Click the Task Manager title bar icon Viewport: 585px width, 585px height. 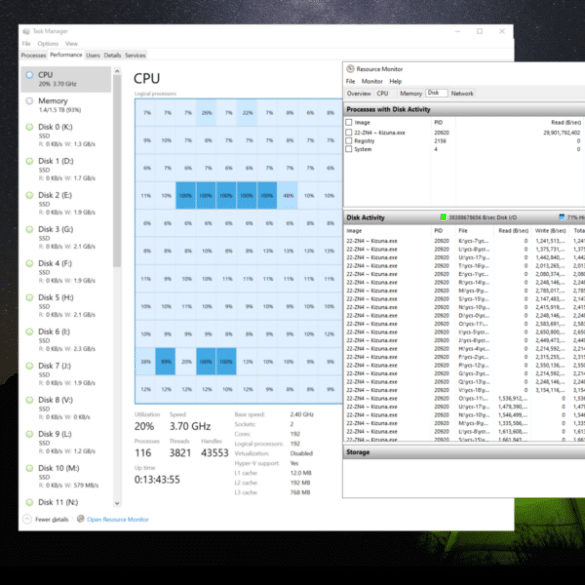coord(26,31)
